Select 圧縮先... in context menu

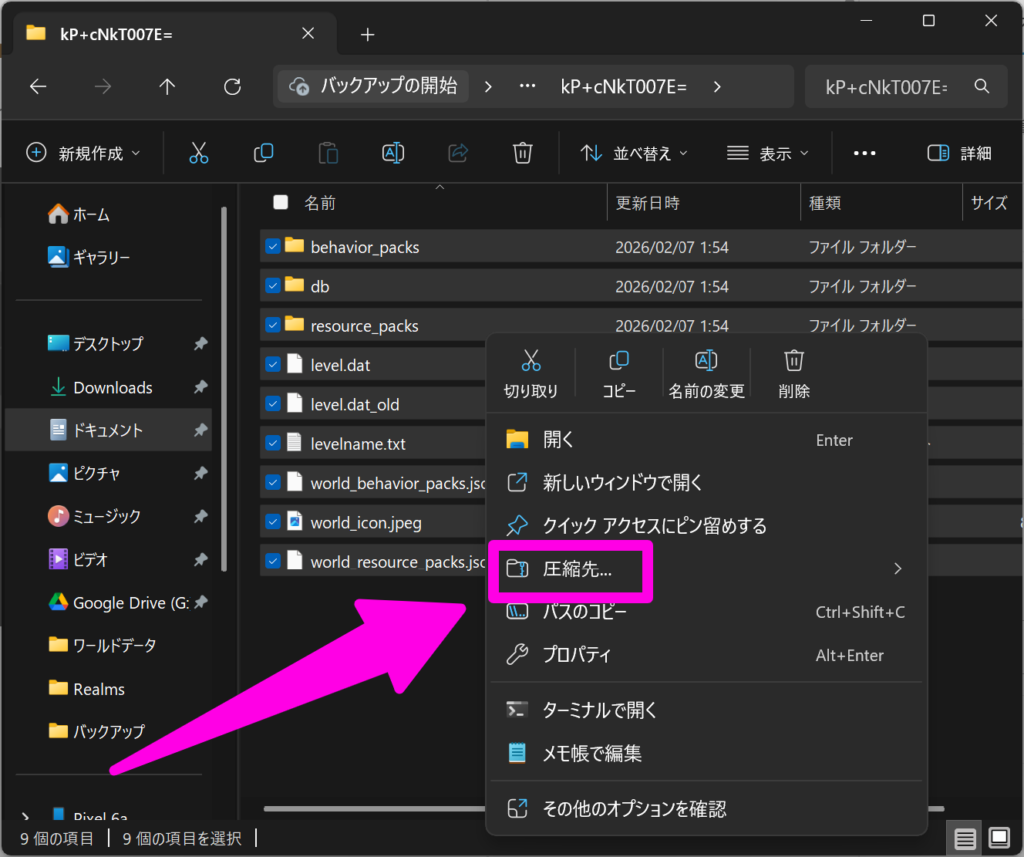pos(577,569)
